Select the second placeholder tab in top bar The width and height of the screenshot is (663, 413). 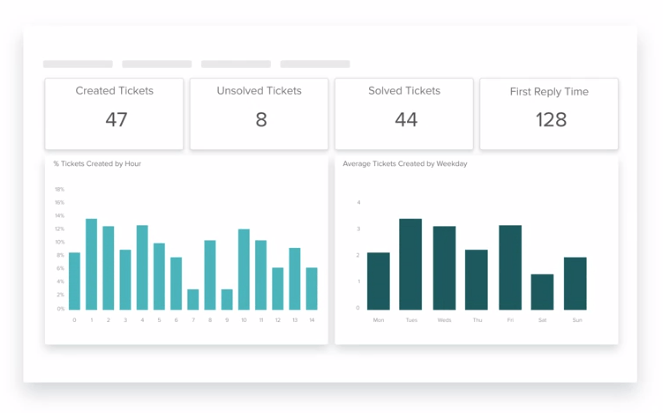tap(157, 64)
